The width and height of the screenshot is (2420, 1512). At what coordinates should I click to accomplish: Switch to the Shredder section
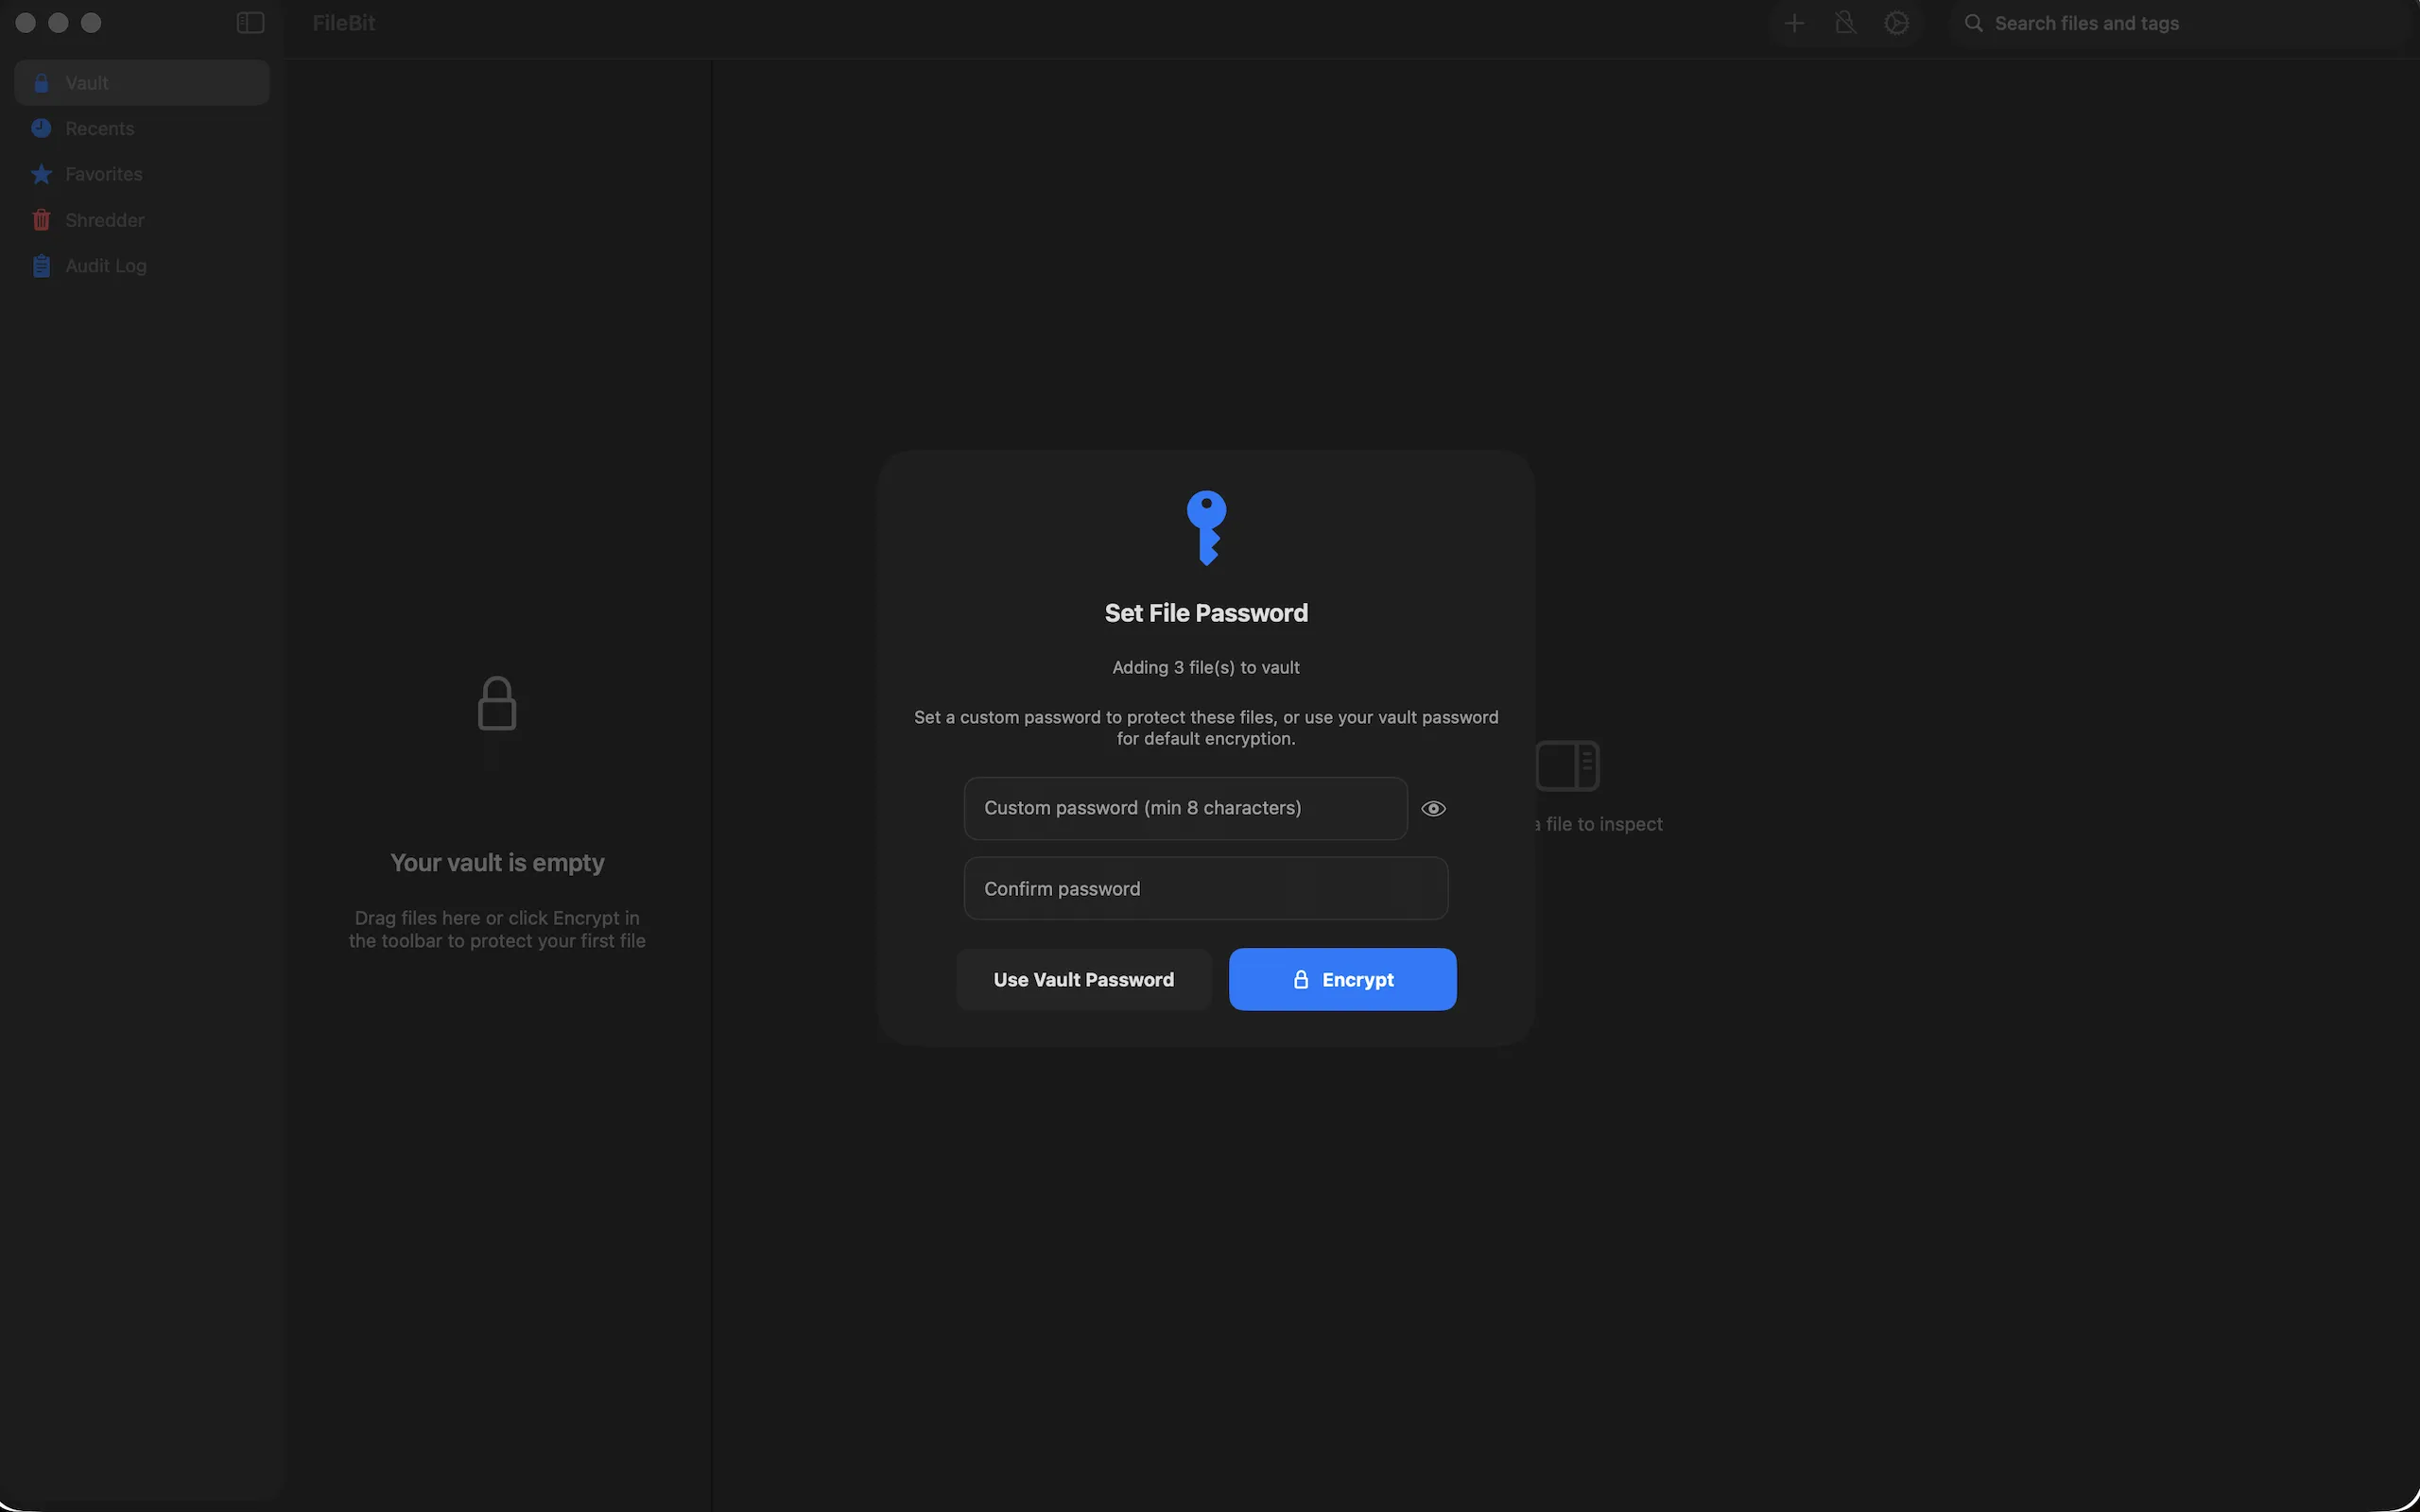104,220
